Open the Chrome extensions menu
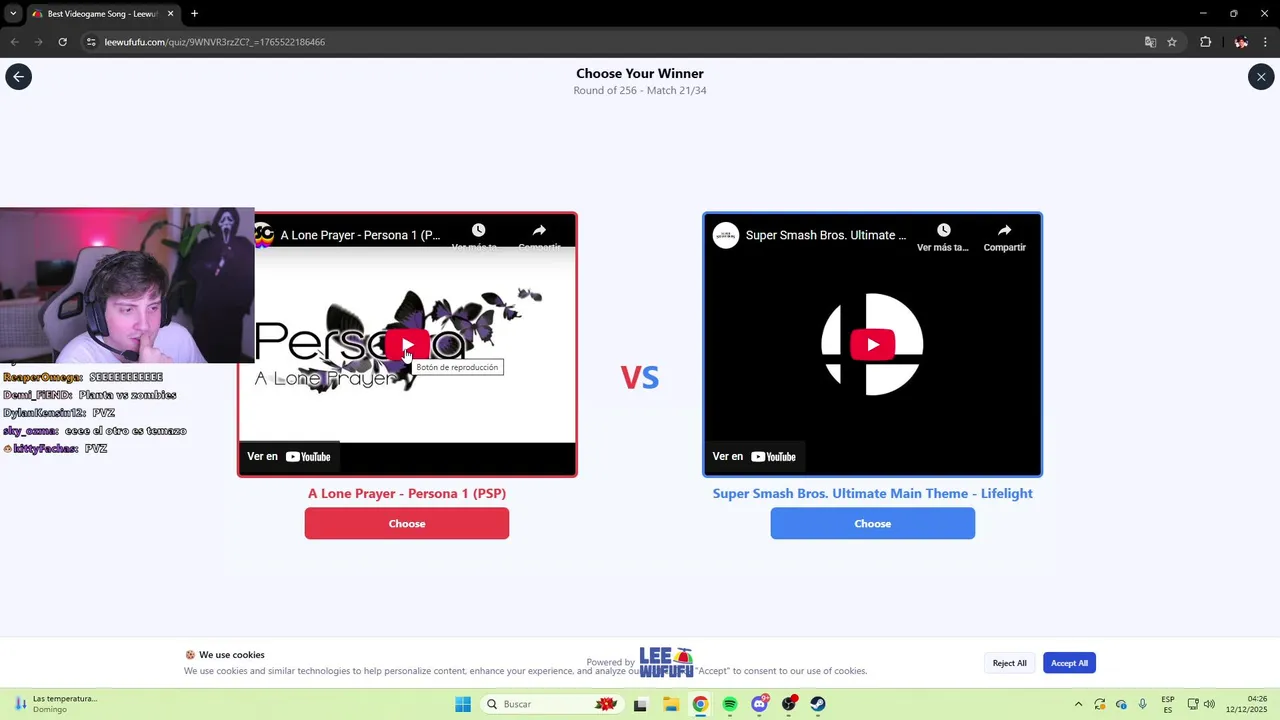Viewport: 1280px width, 720px height. click(1205, 42)
